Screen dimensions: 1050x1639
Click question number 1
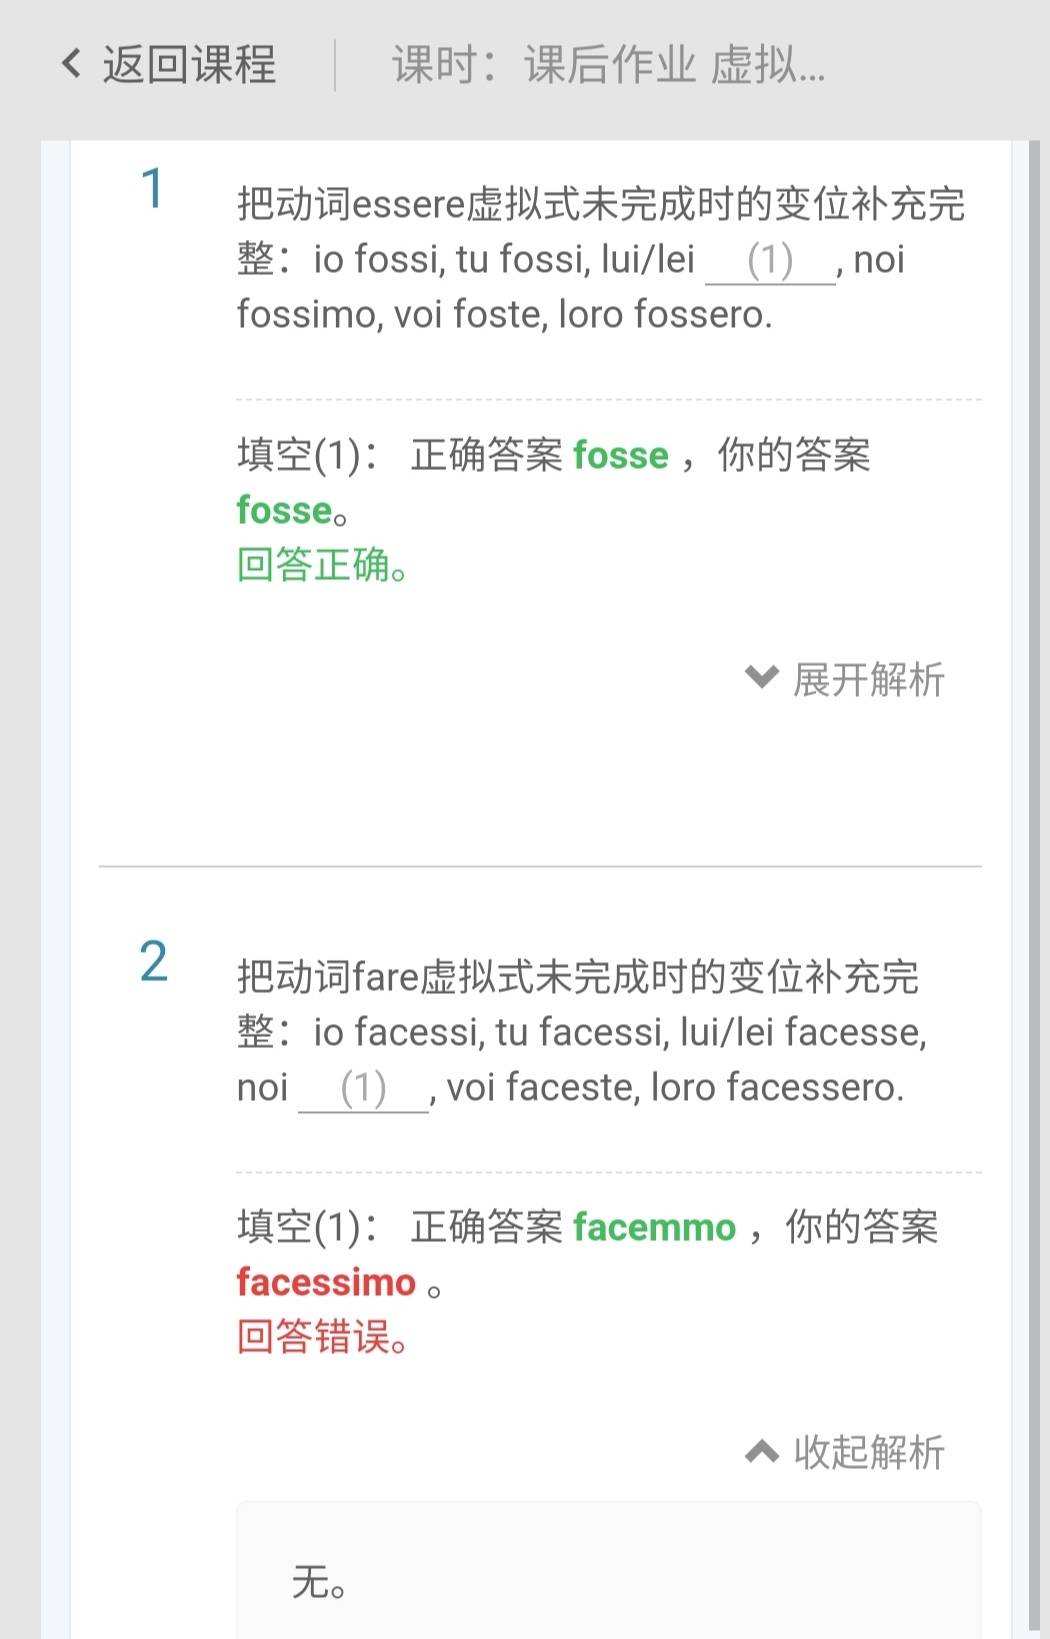pos(152,189)
